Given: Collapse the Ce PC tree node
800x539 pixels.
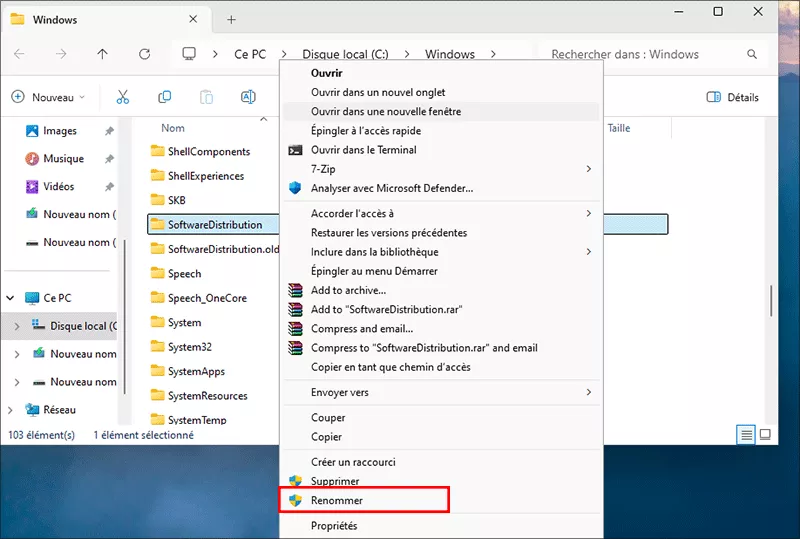Looking at the screenshot, I should [x=11, y=298].
